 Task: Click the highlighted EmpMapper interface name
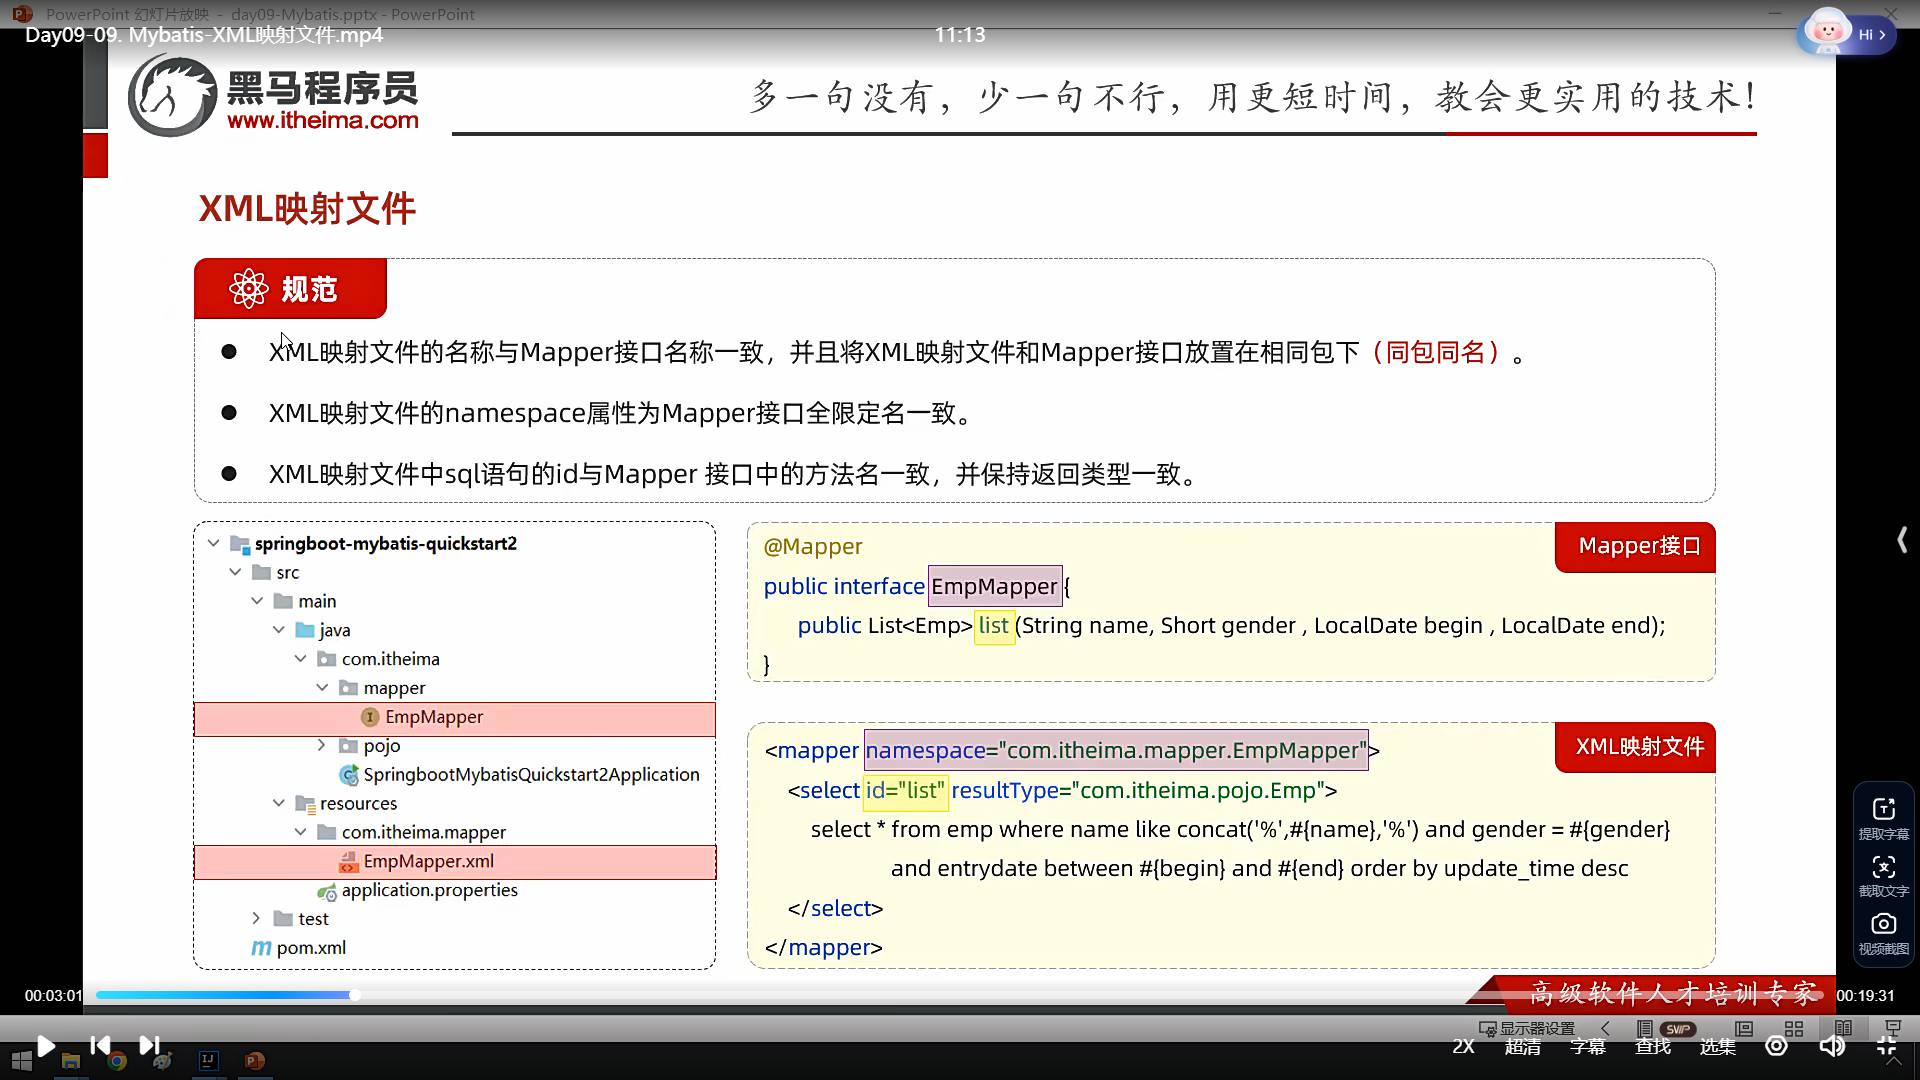click(x=995, y=587)
